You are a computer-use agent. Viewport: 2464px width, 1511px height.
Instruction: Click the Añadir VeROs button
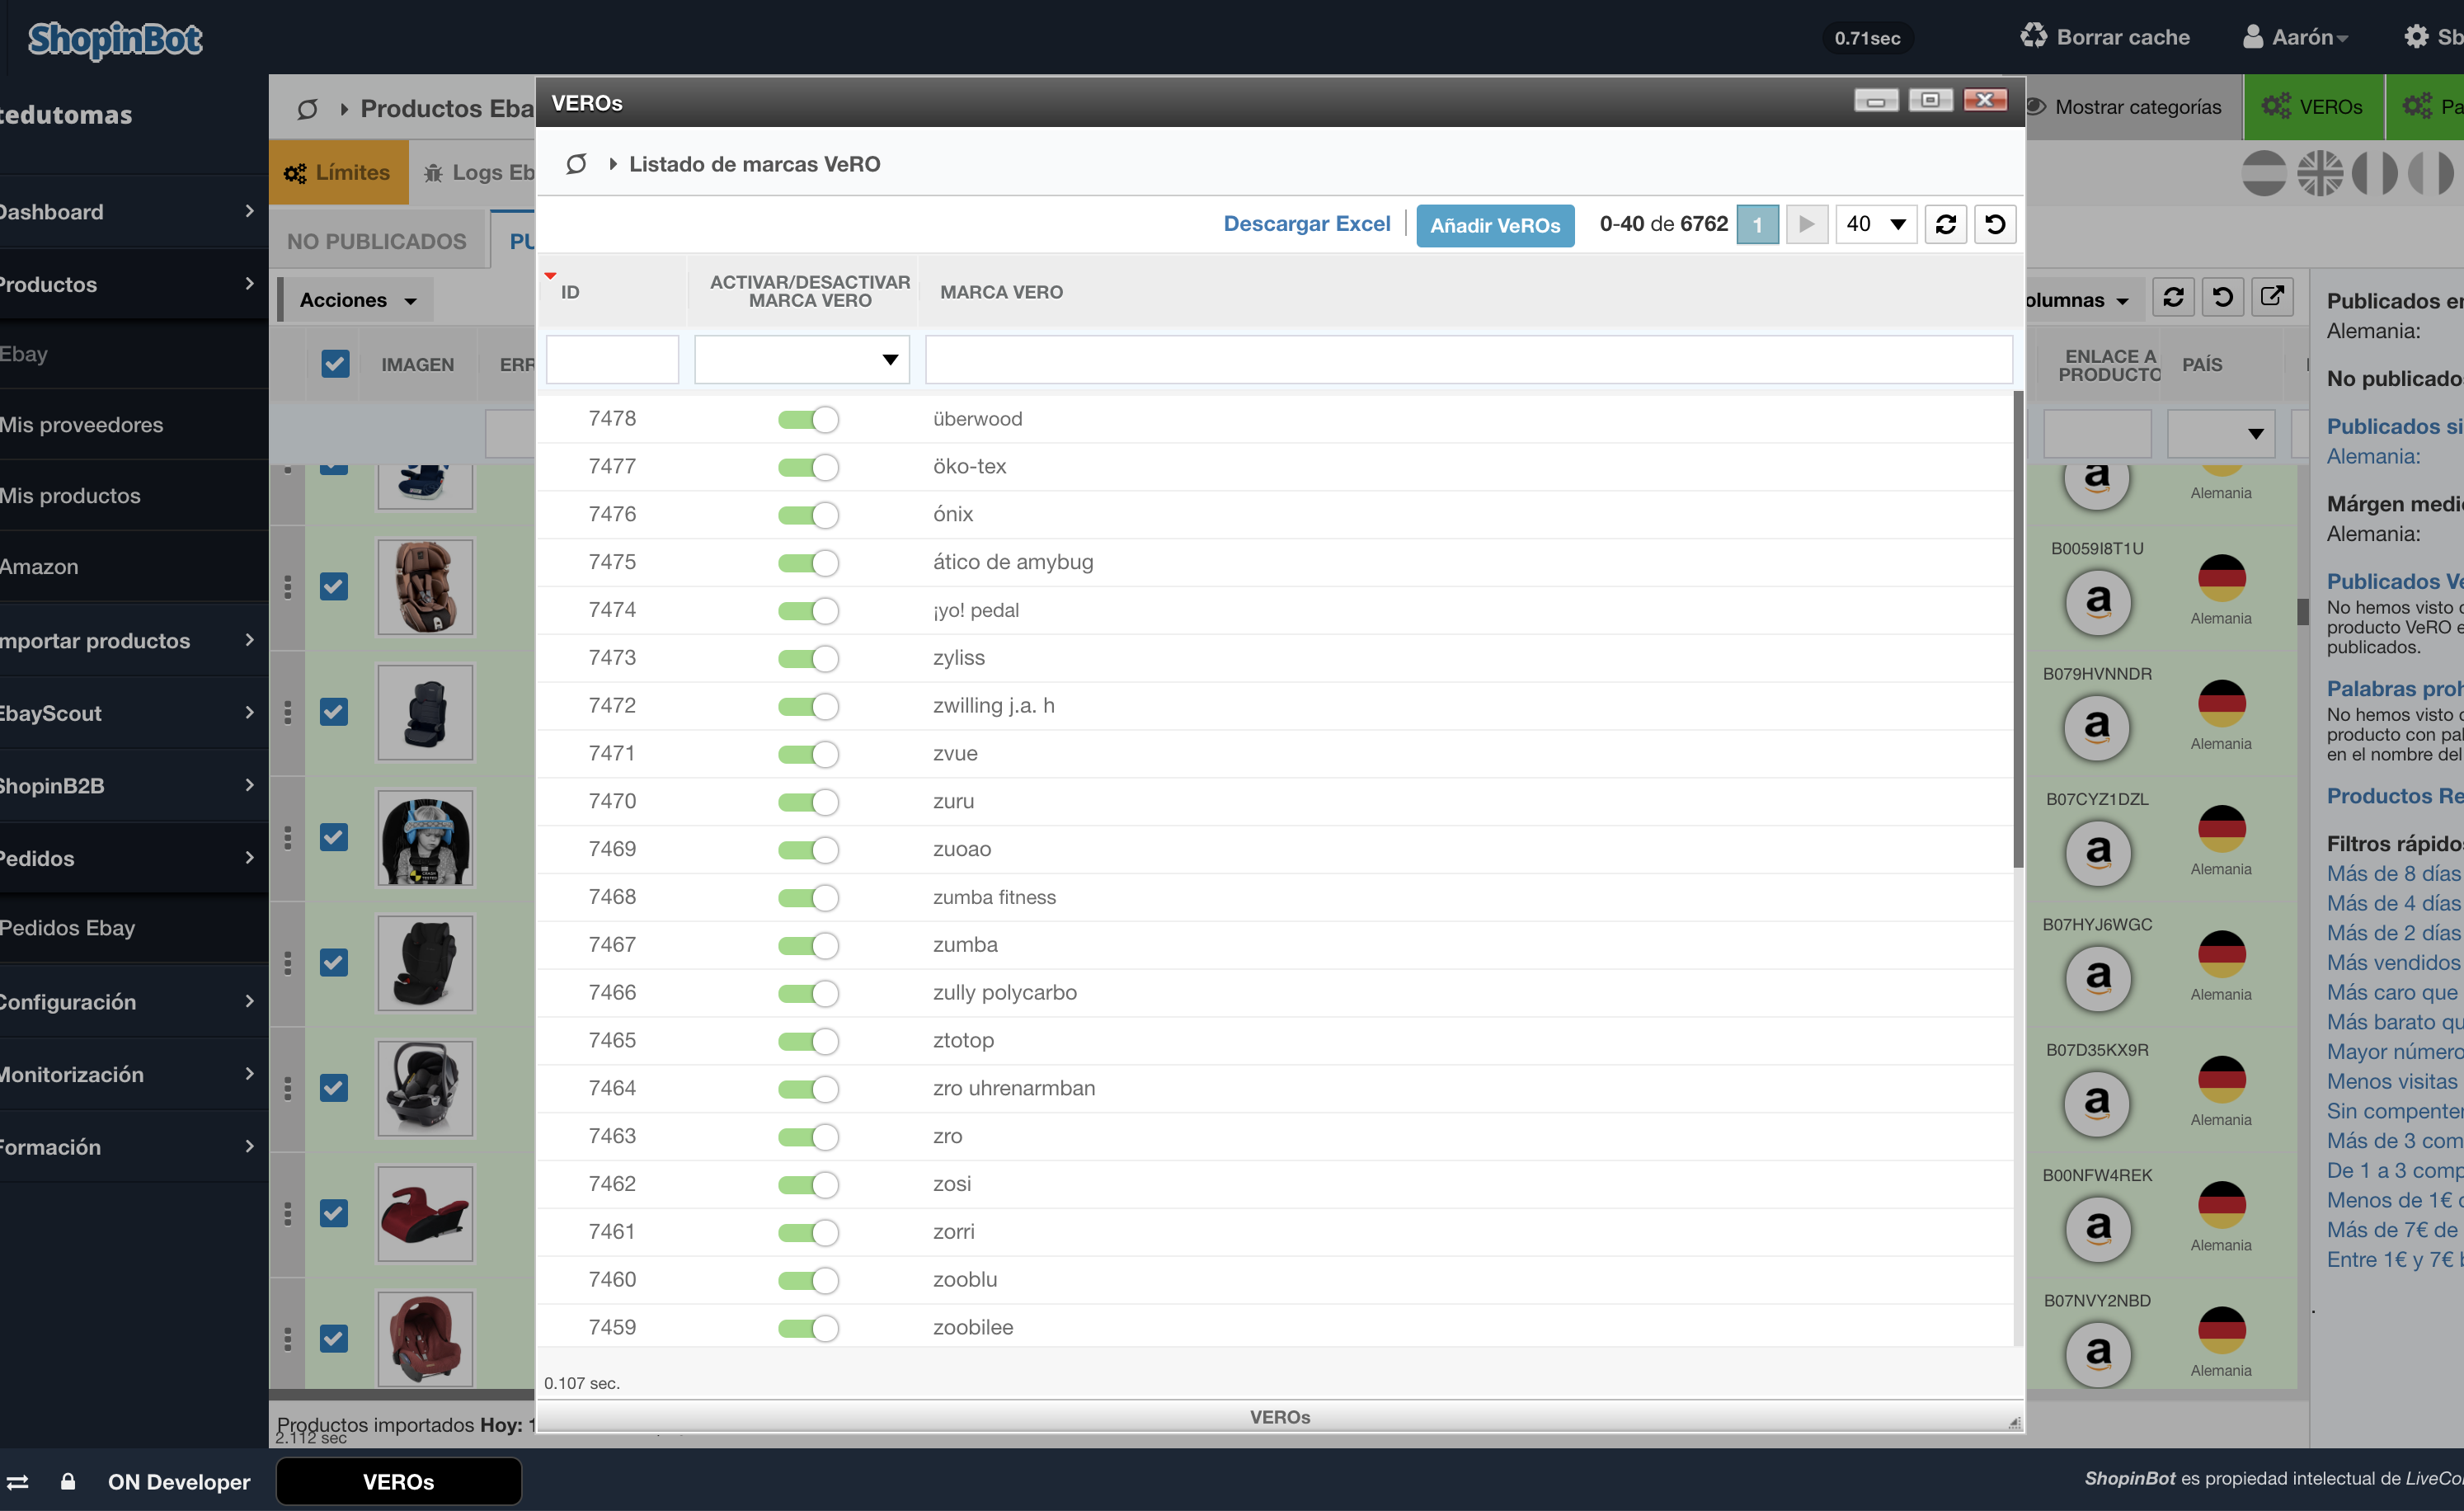[1495, 225]
